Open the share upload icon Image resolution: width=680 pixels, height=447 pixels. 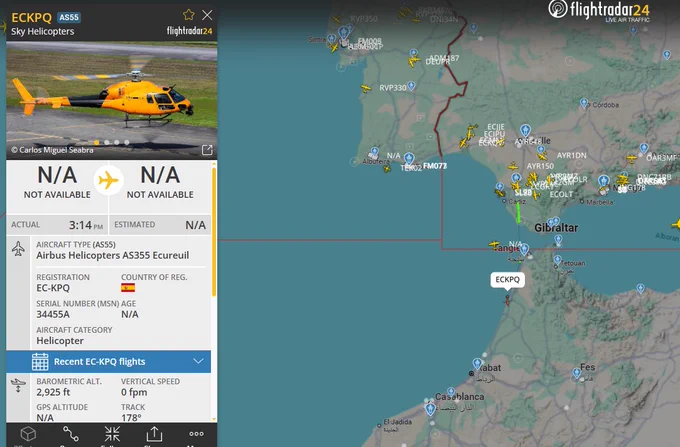(x=154, y=434)
